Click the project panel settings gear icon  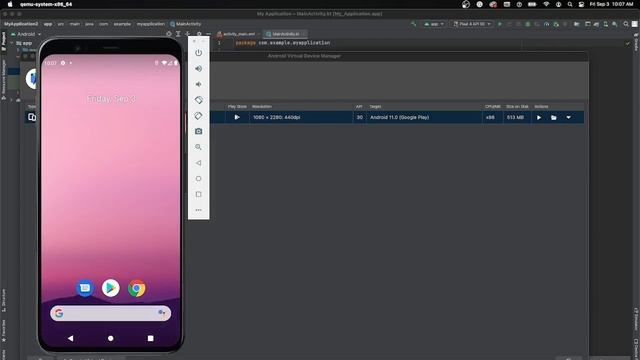click(x=199, y=34)
